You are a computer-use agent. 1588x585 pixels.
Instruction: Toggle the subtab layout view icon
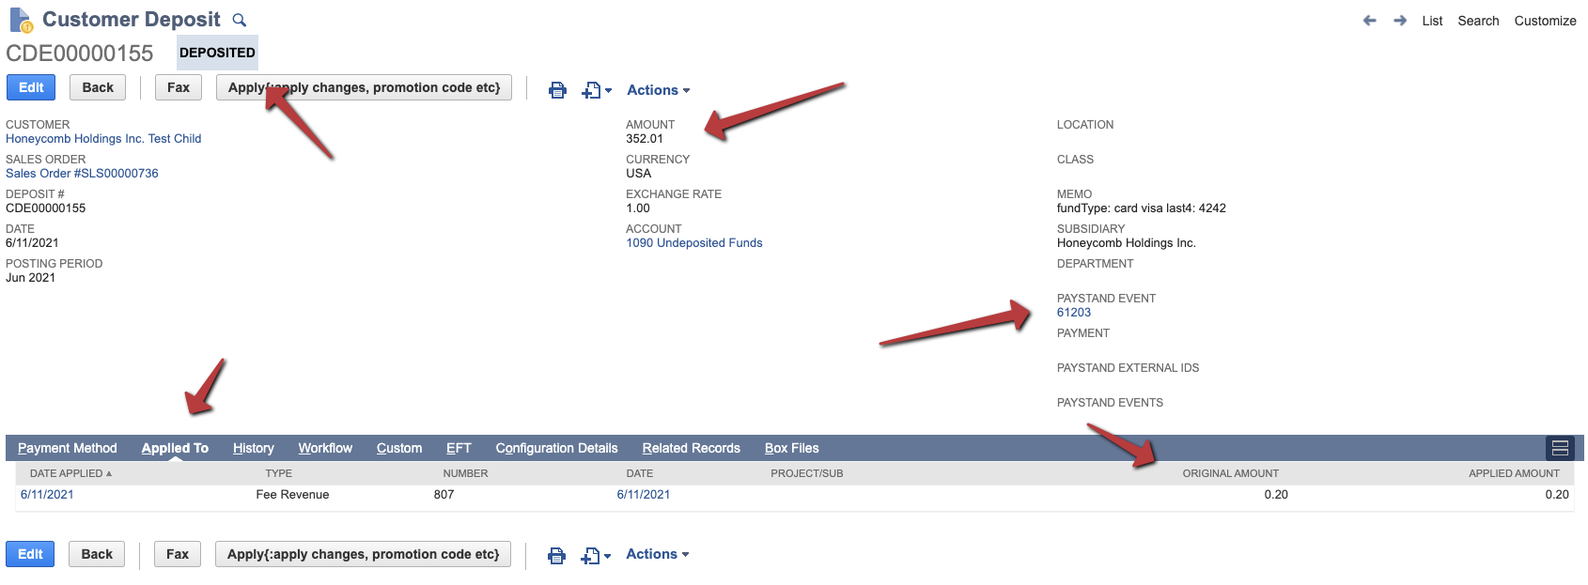(1559, 448)
